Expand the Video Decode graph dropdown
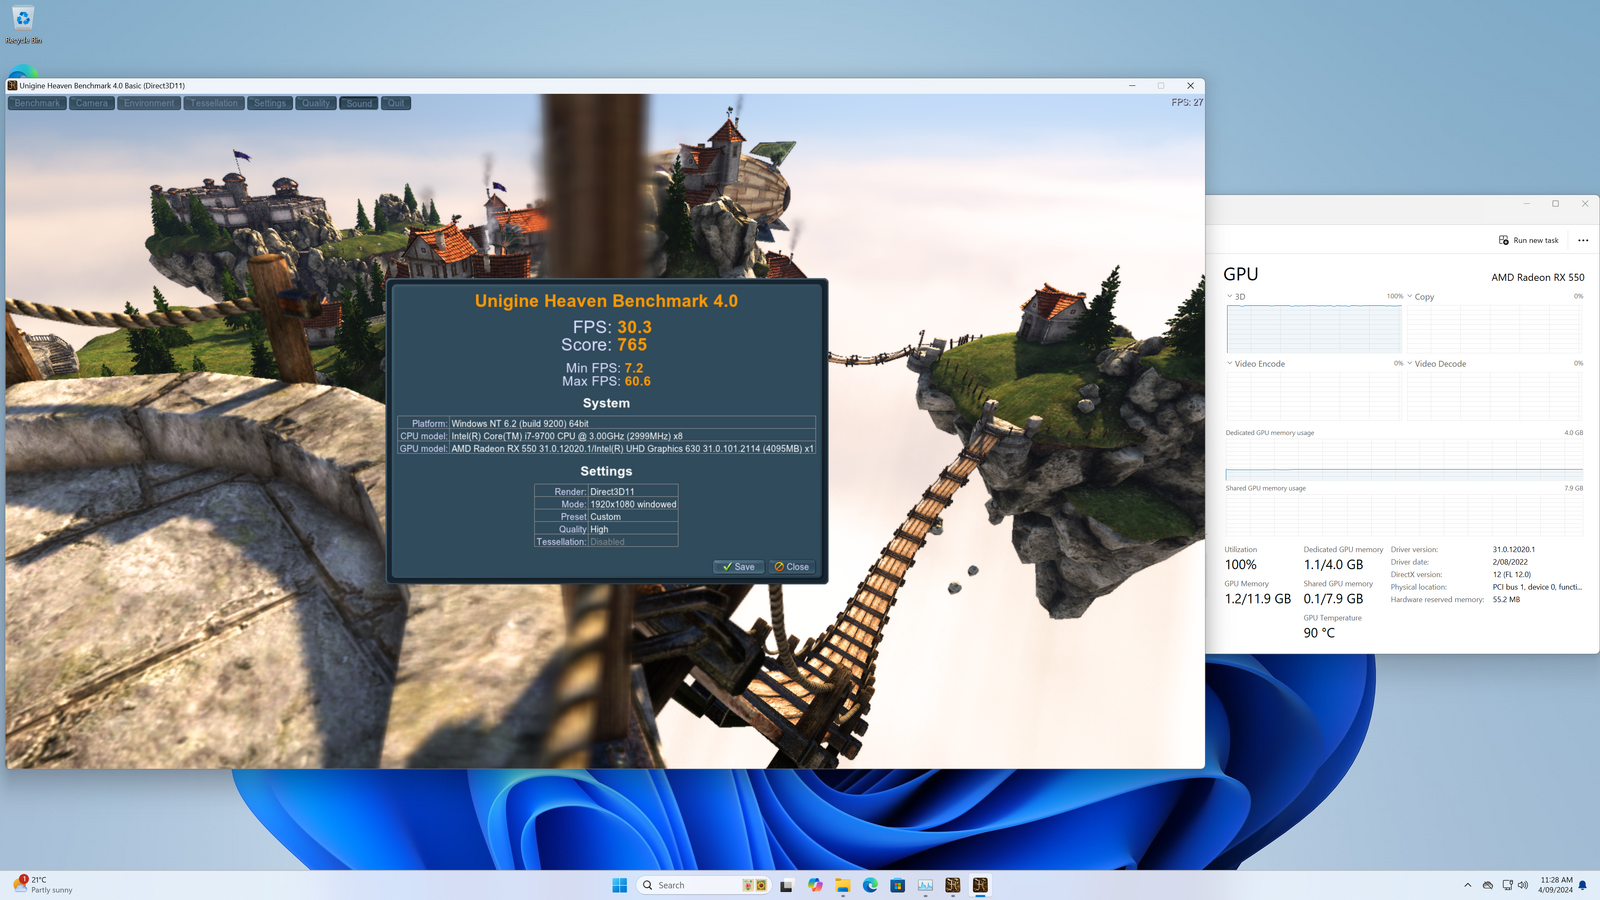This screenshot has height=900, width=1600. coord(1410,363)
